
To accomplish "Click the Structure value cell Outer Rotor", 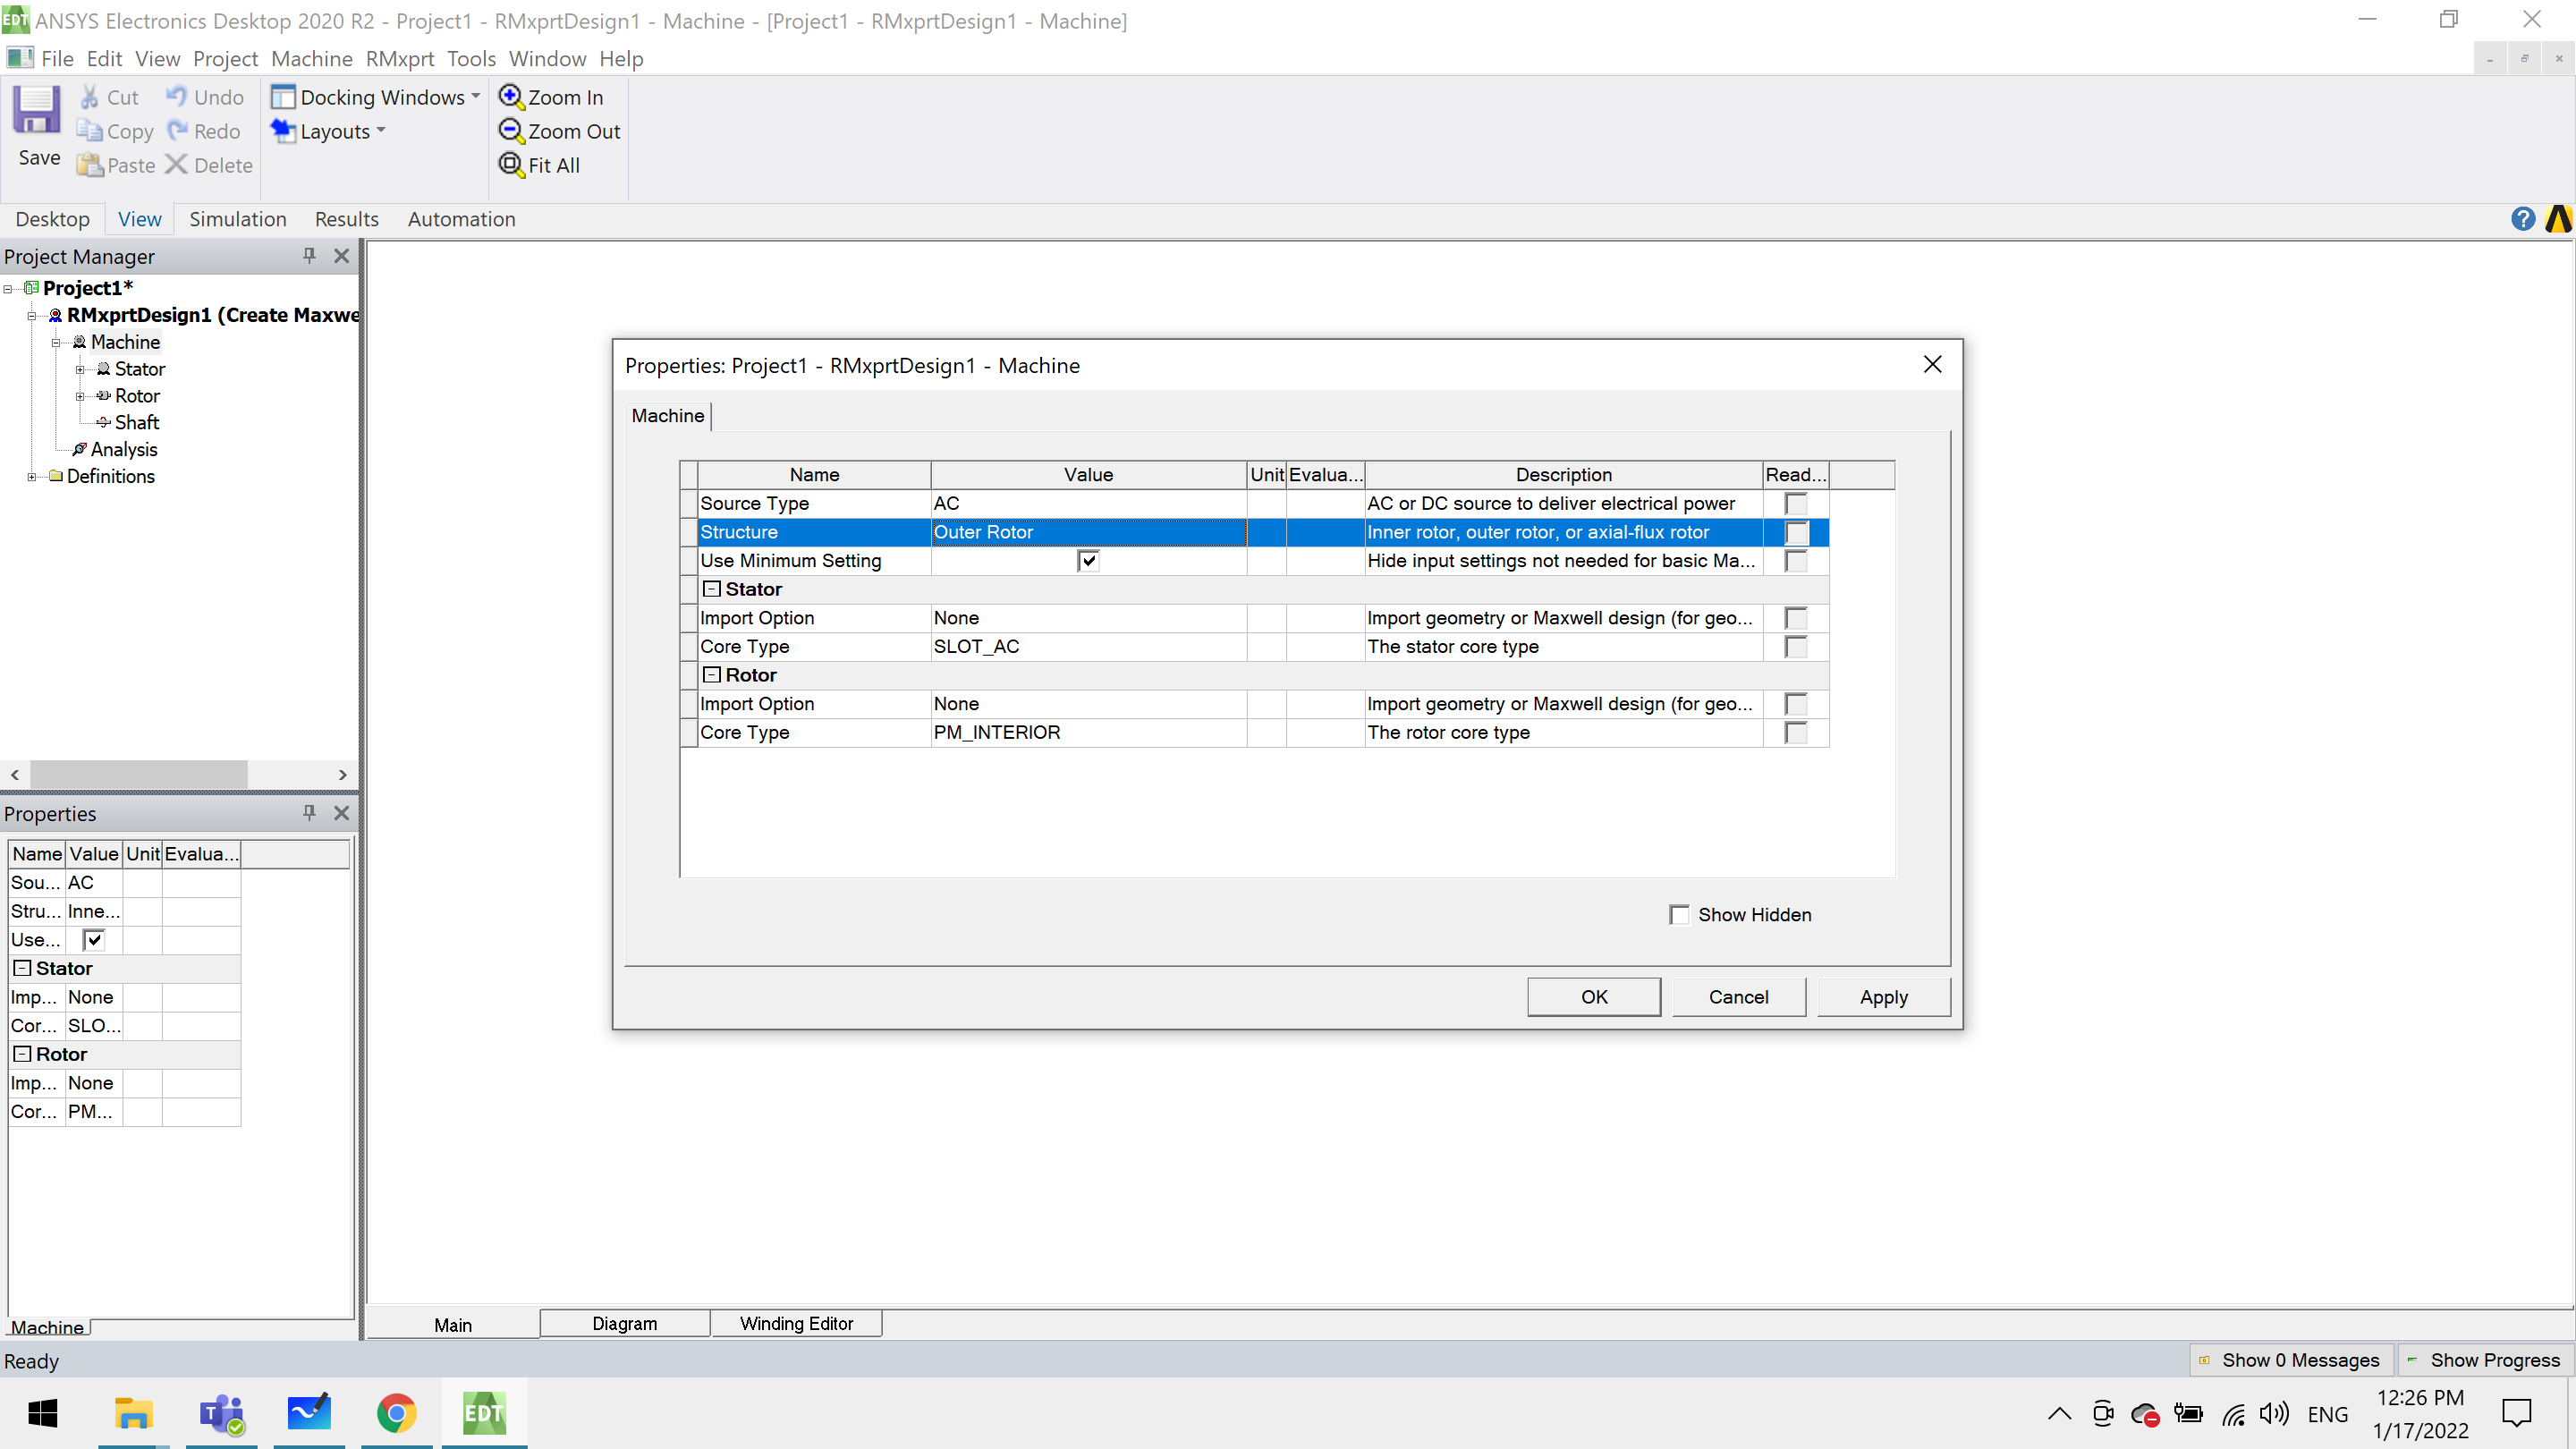I will pyautogui.click(x=1088, y=533).
